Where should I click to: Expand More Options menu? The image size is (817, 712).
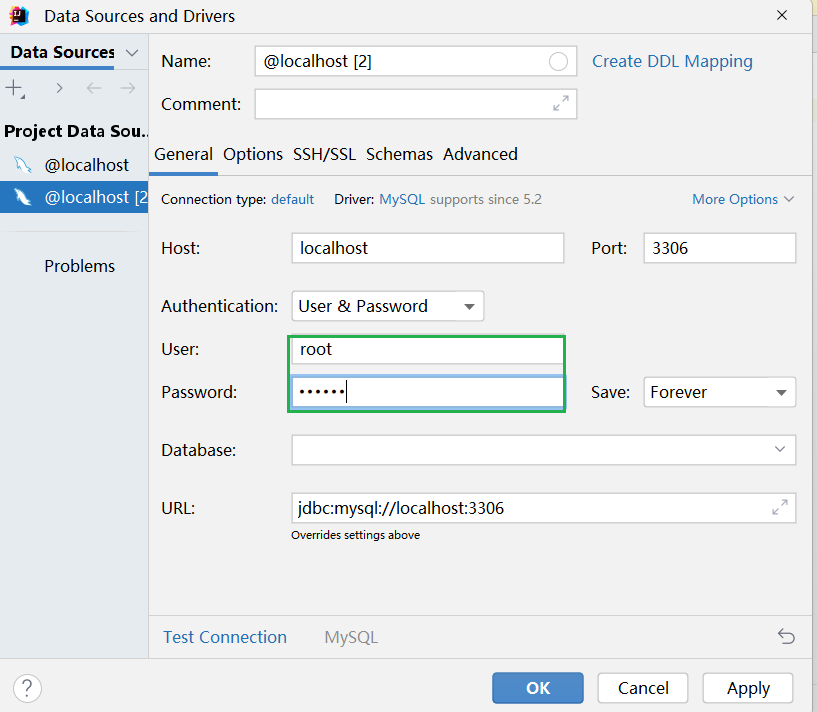point(743,199)
